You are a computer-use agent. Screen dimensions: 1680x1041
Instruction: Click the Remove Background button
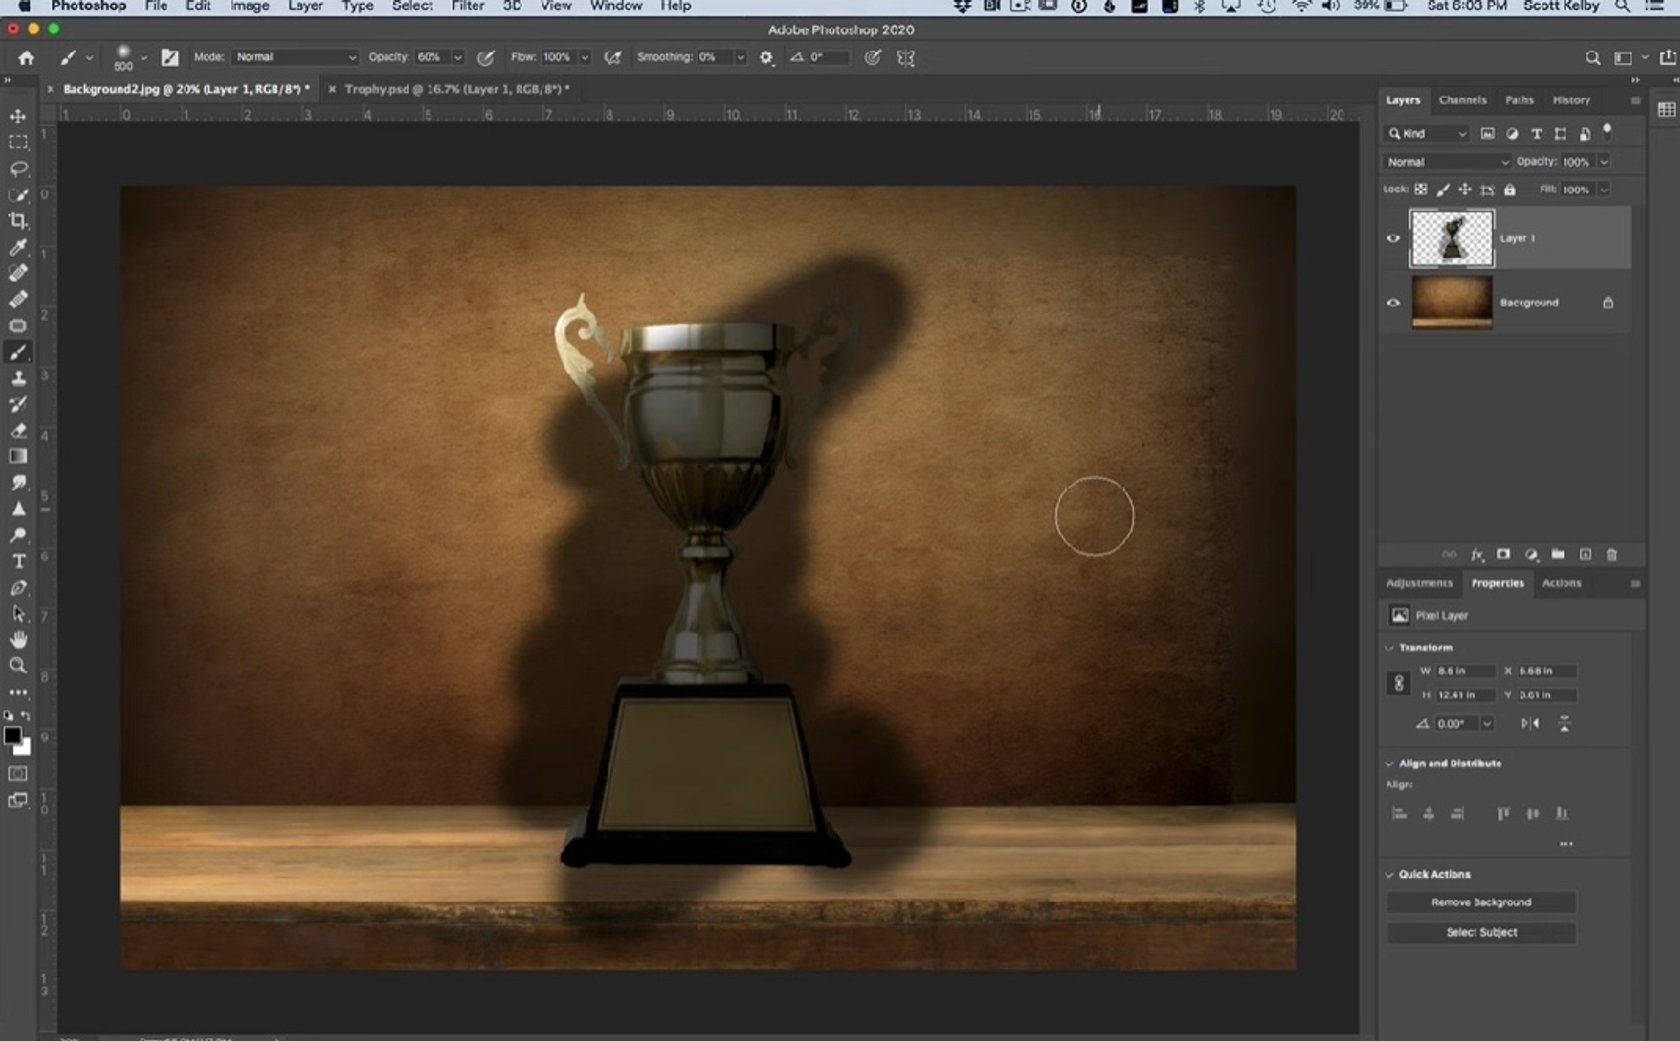(1481, 901)
